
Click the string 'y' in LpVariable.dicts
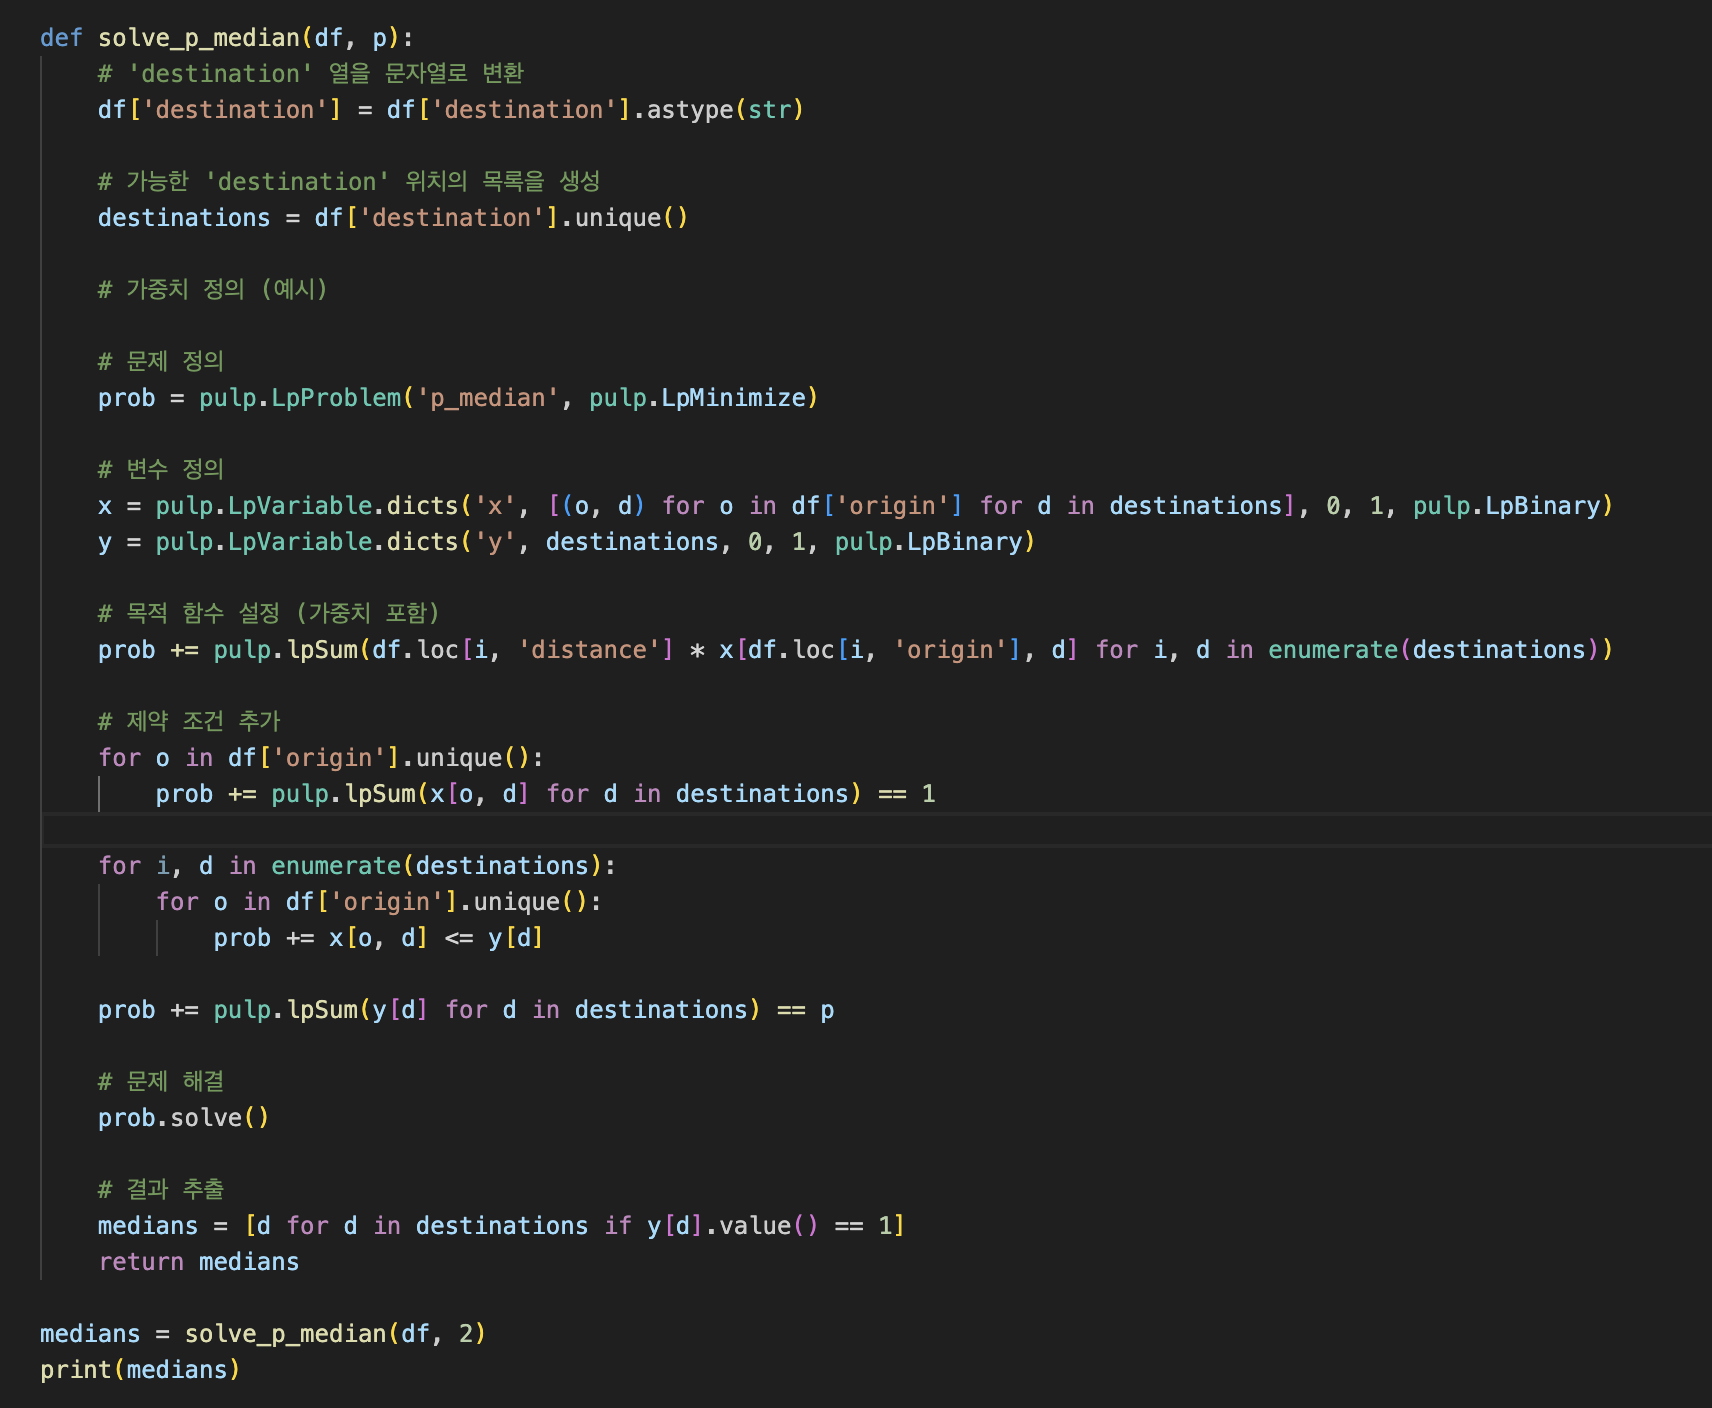(x=494, y=542)
